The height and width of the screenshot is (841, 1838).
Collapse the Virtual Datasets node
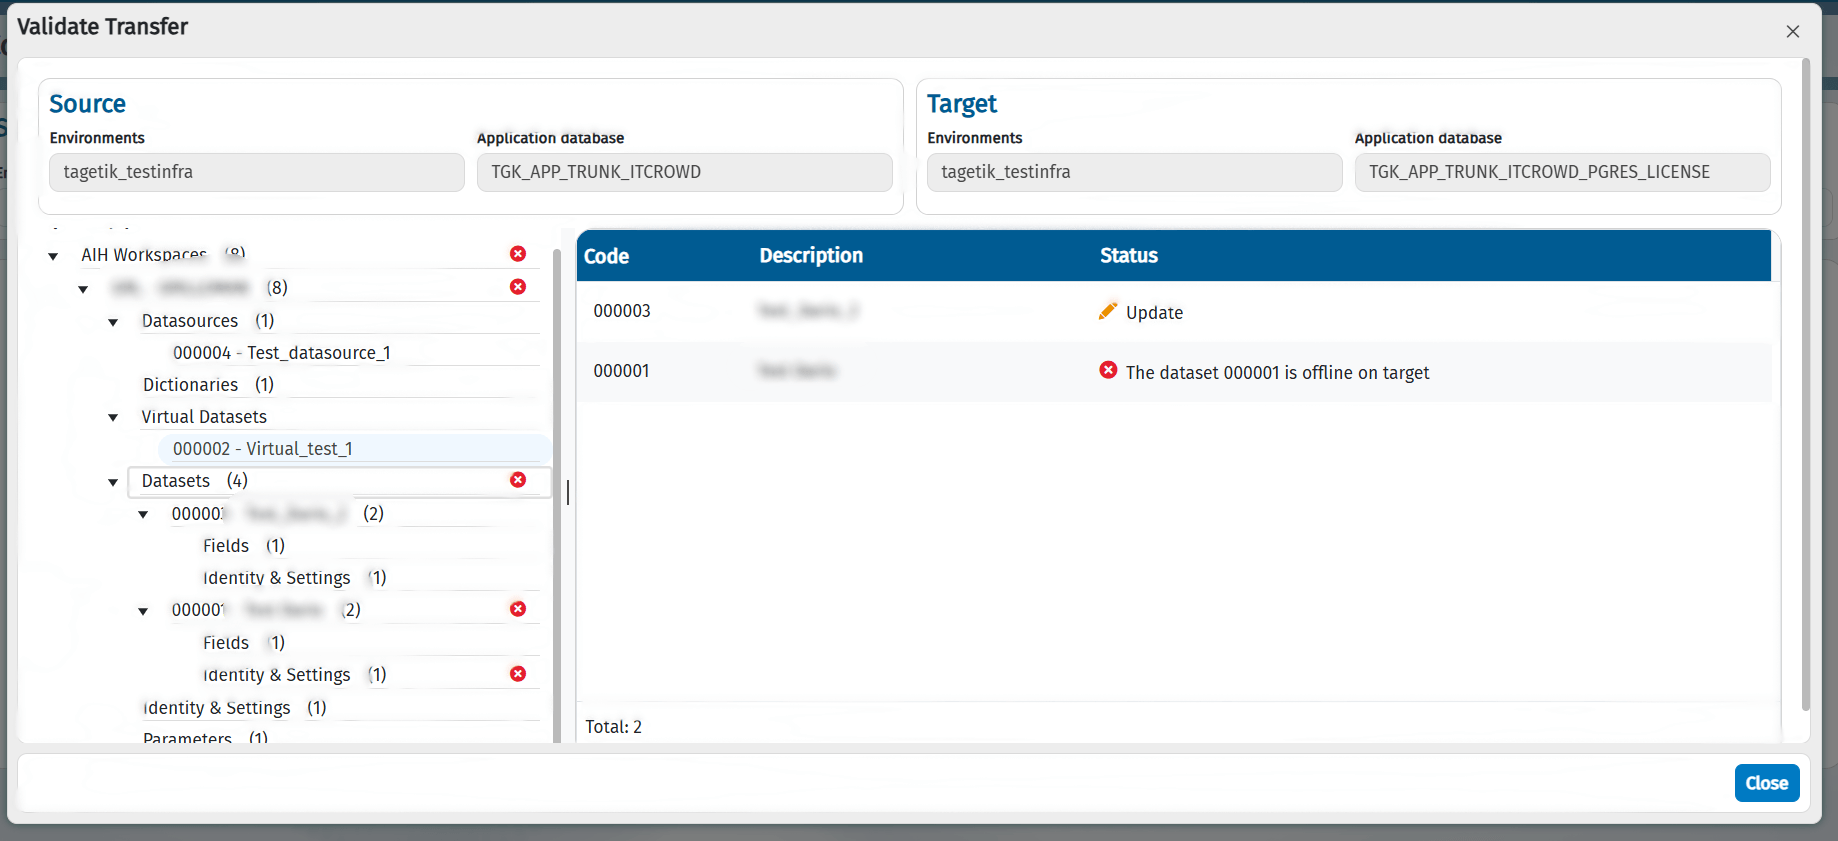tap(113, 418)
